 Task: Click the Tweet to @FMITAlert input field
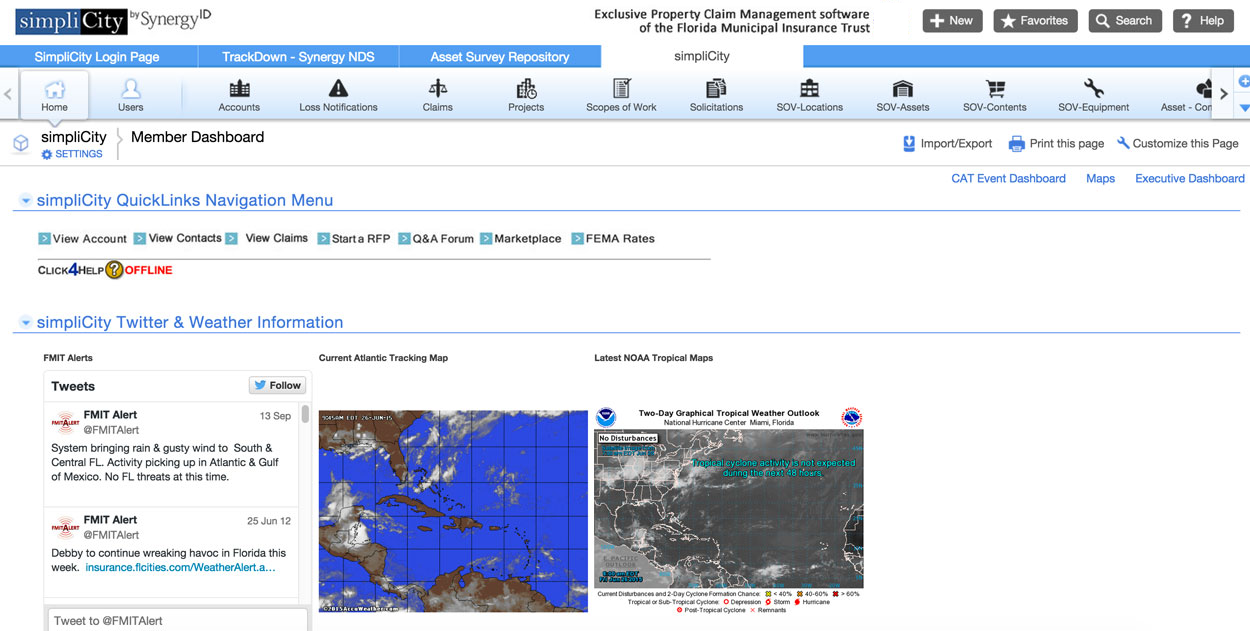(177, 620)
